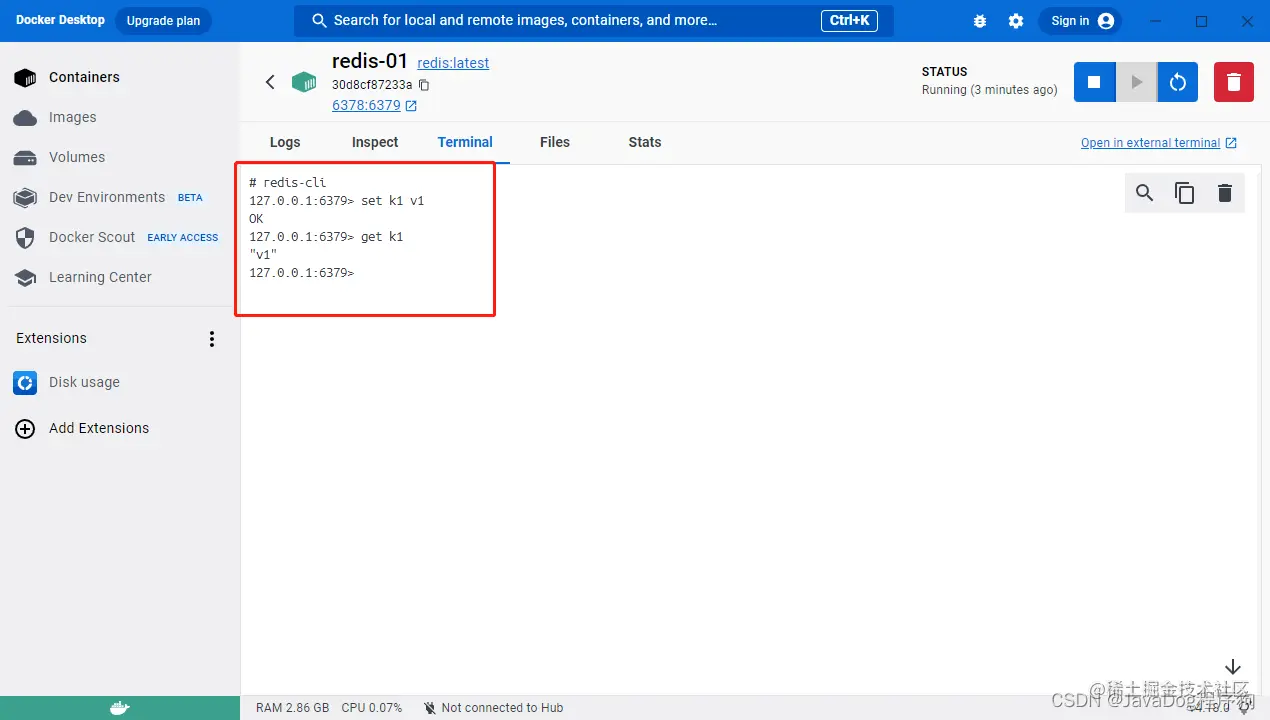The width and height of the screenshot is (1270, 720).
Task: Click the Sign in button
Action: pyautogui.click(x=1080, y=21)
